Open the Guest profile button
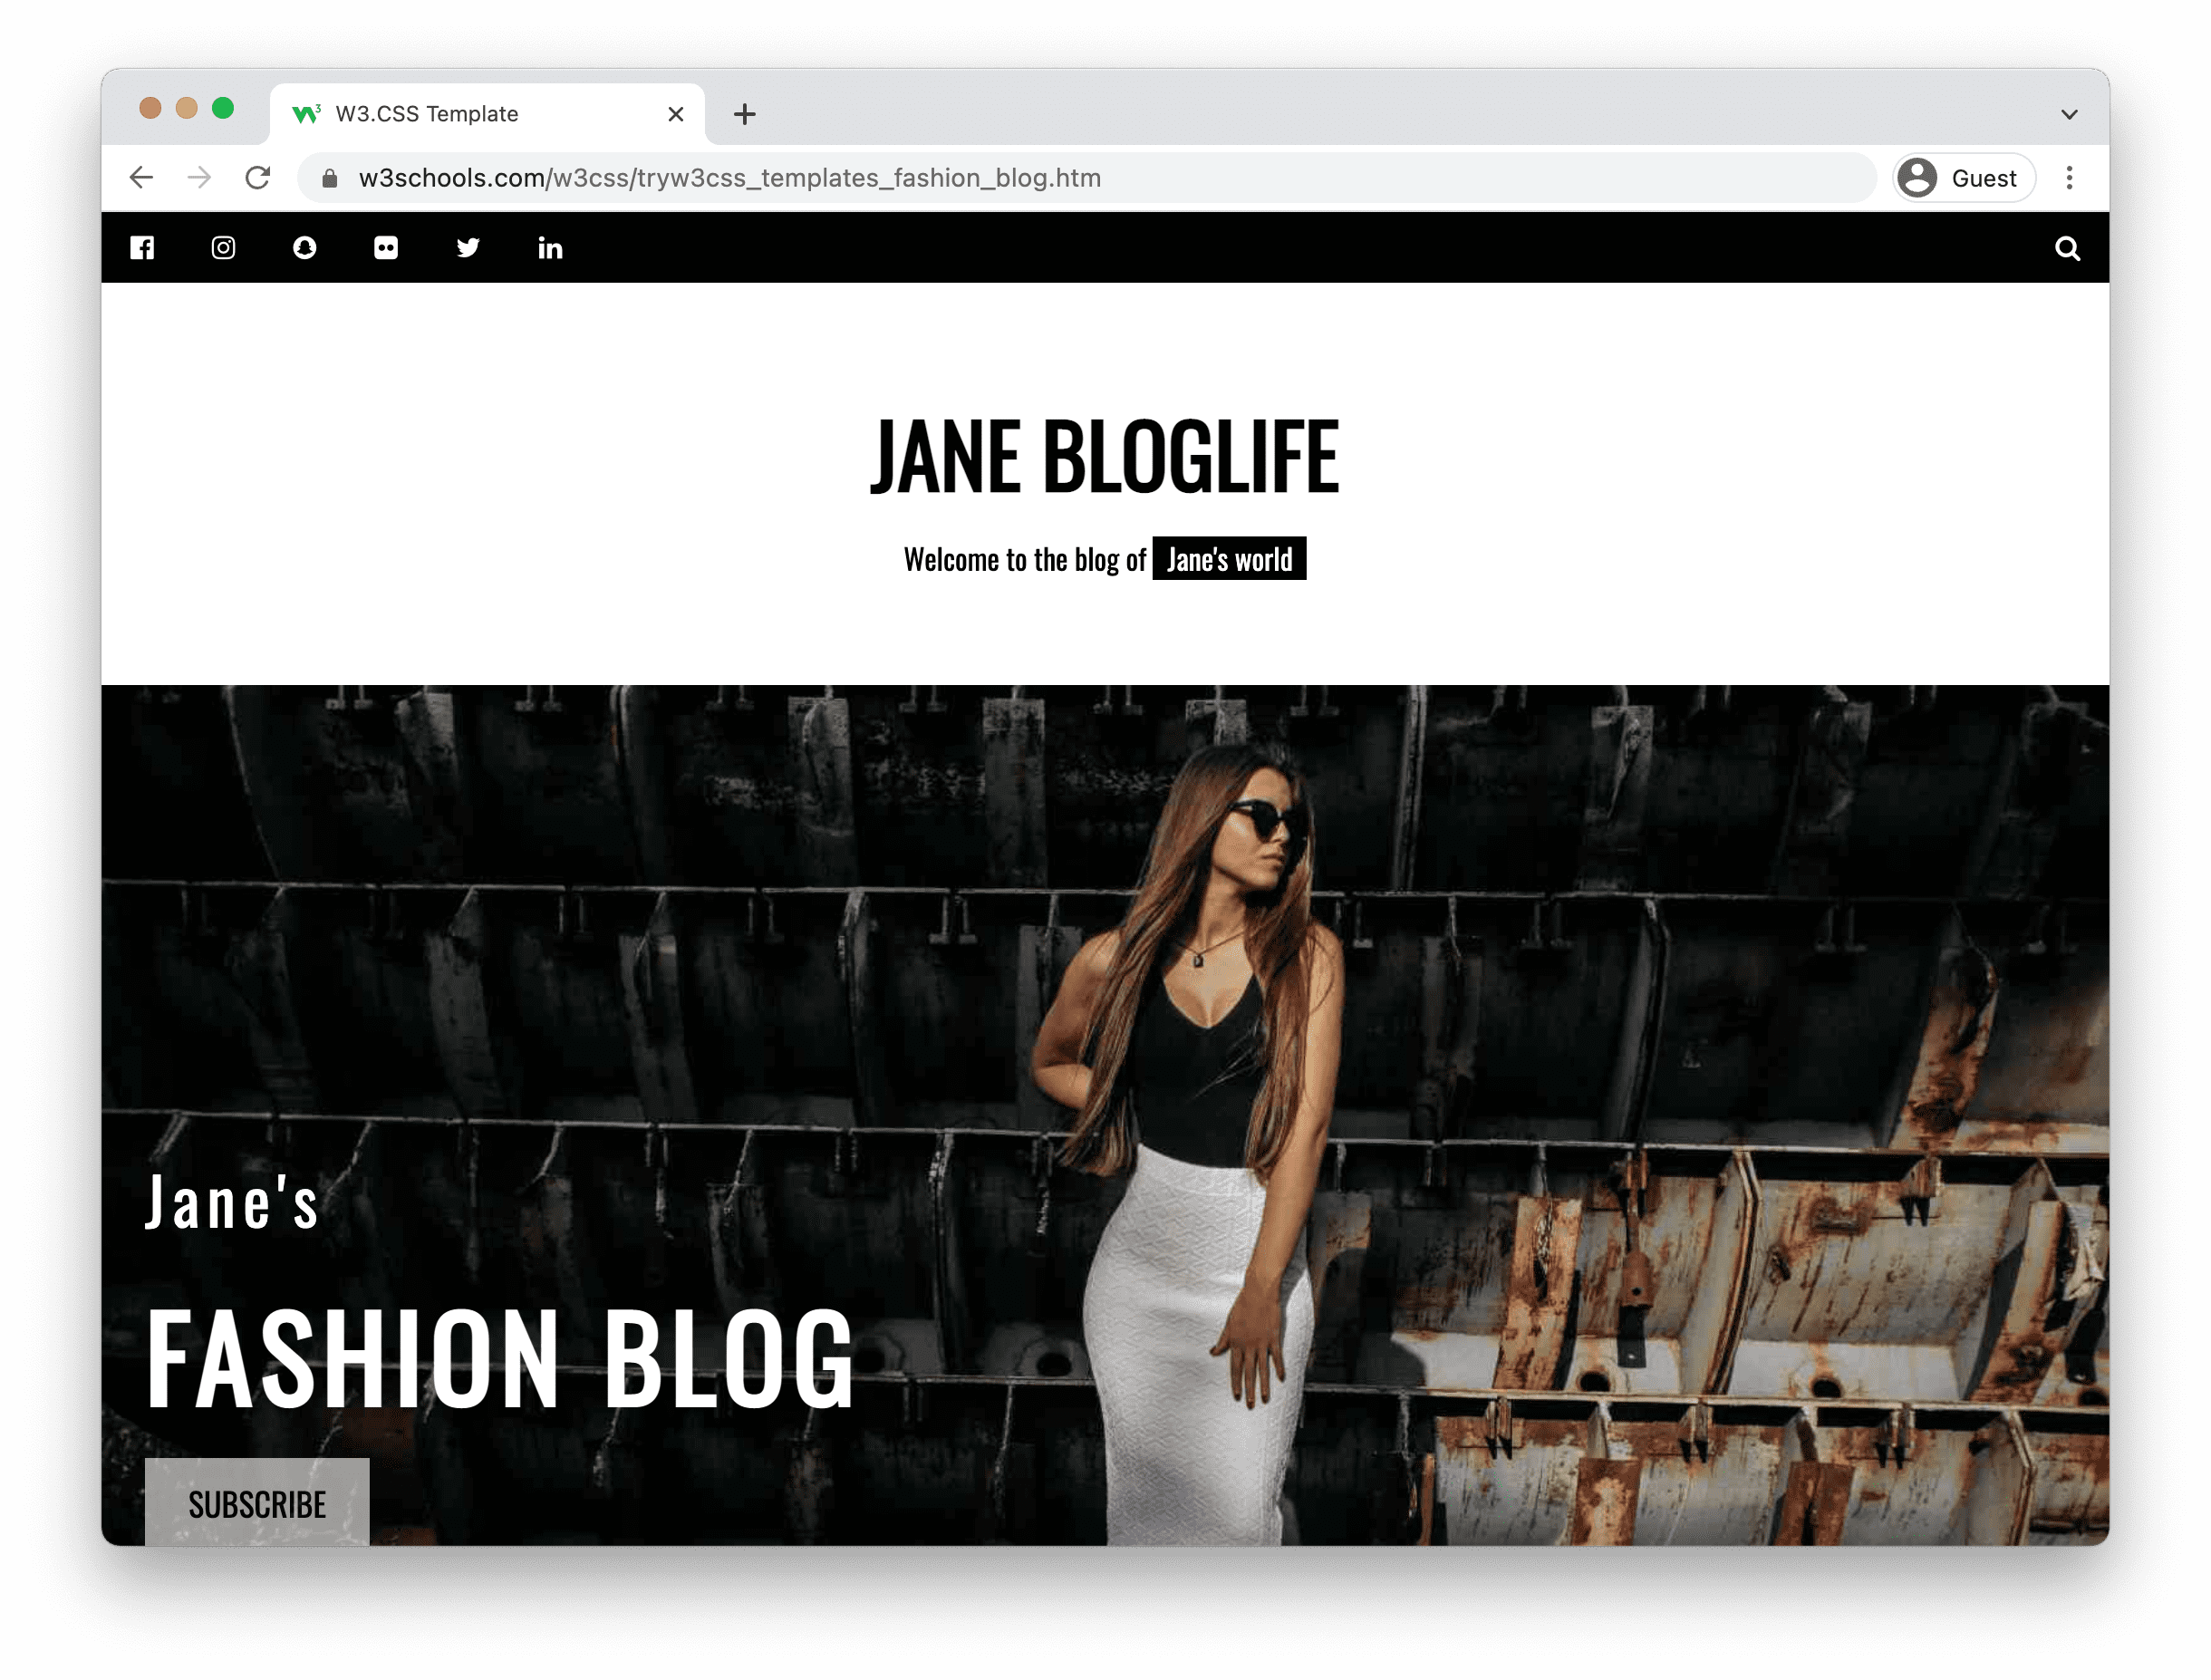Viewport: 2211px width, 1680px height. [x=1963, y=178]
